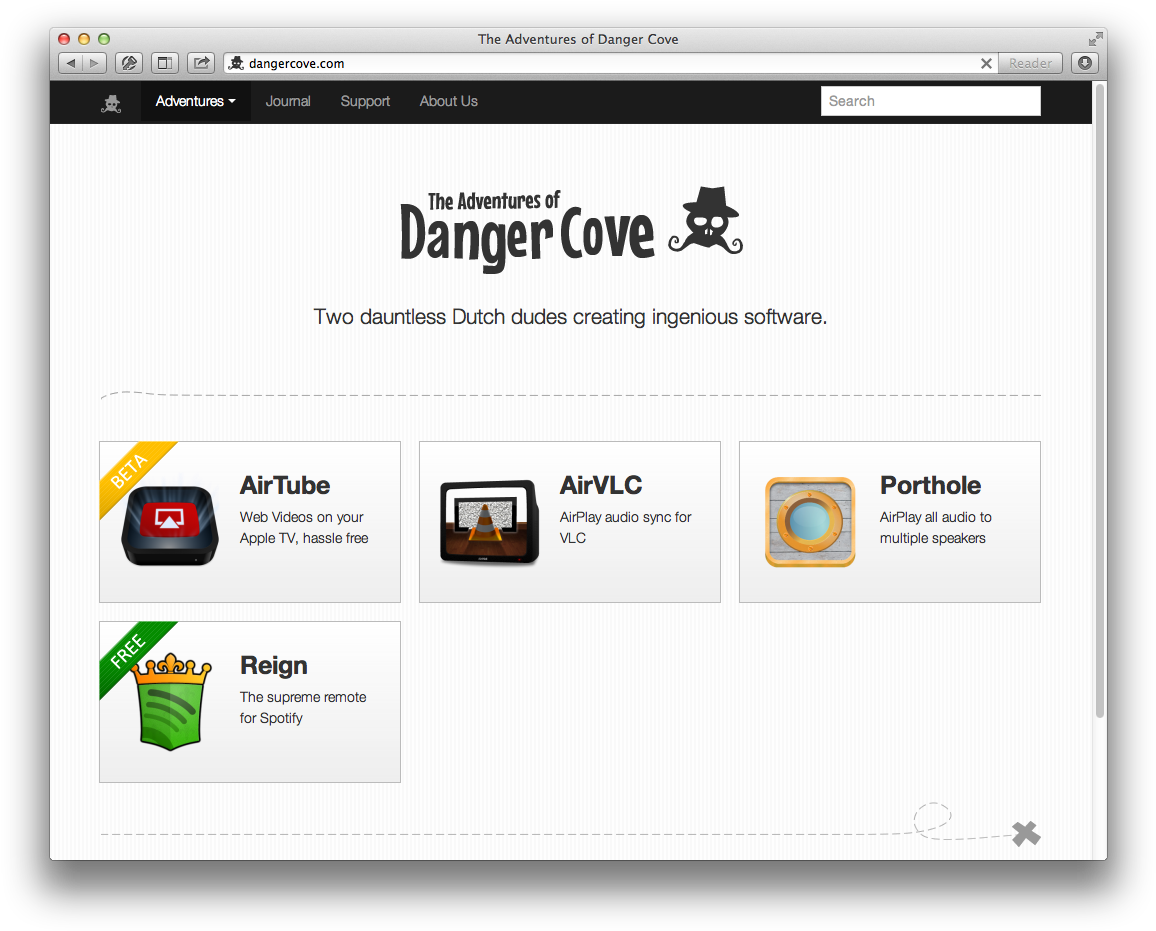Open the Safari downloads button
Image resolution: width=1156 pixels, height=931 pixels.
point(1084,63)
